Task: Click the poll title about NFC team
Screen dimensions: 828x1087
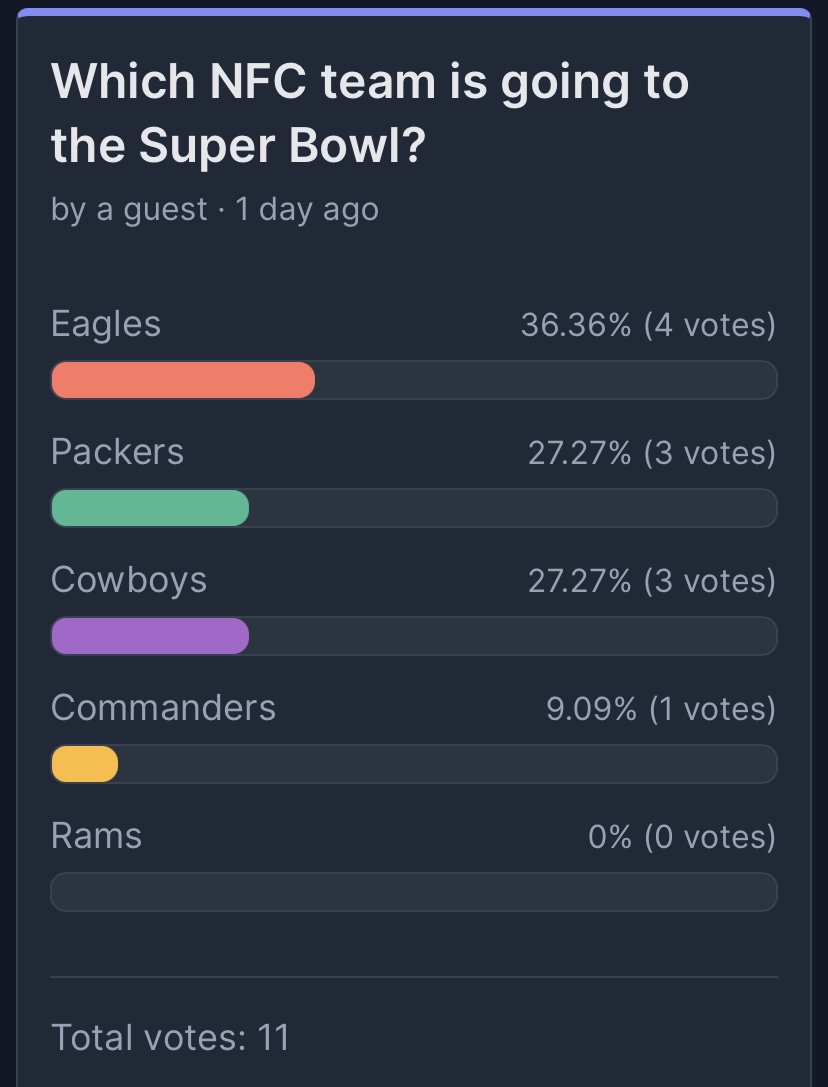Action: point(370,113)
